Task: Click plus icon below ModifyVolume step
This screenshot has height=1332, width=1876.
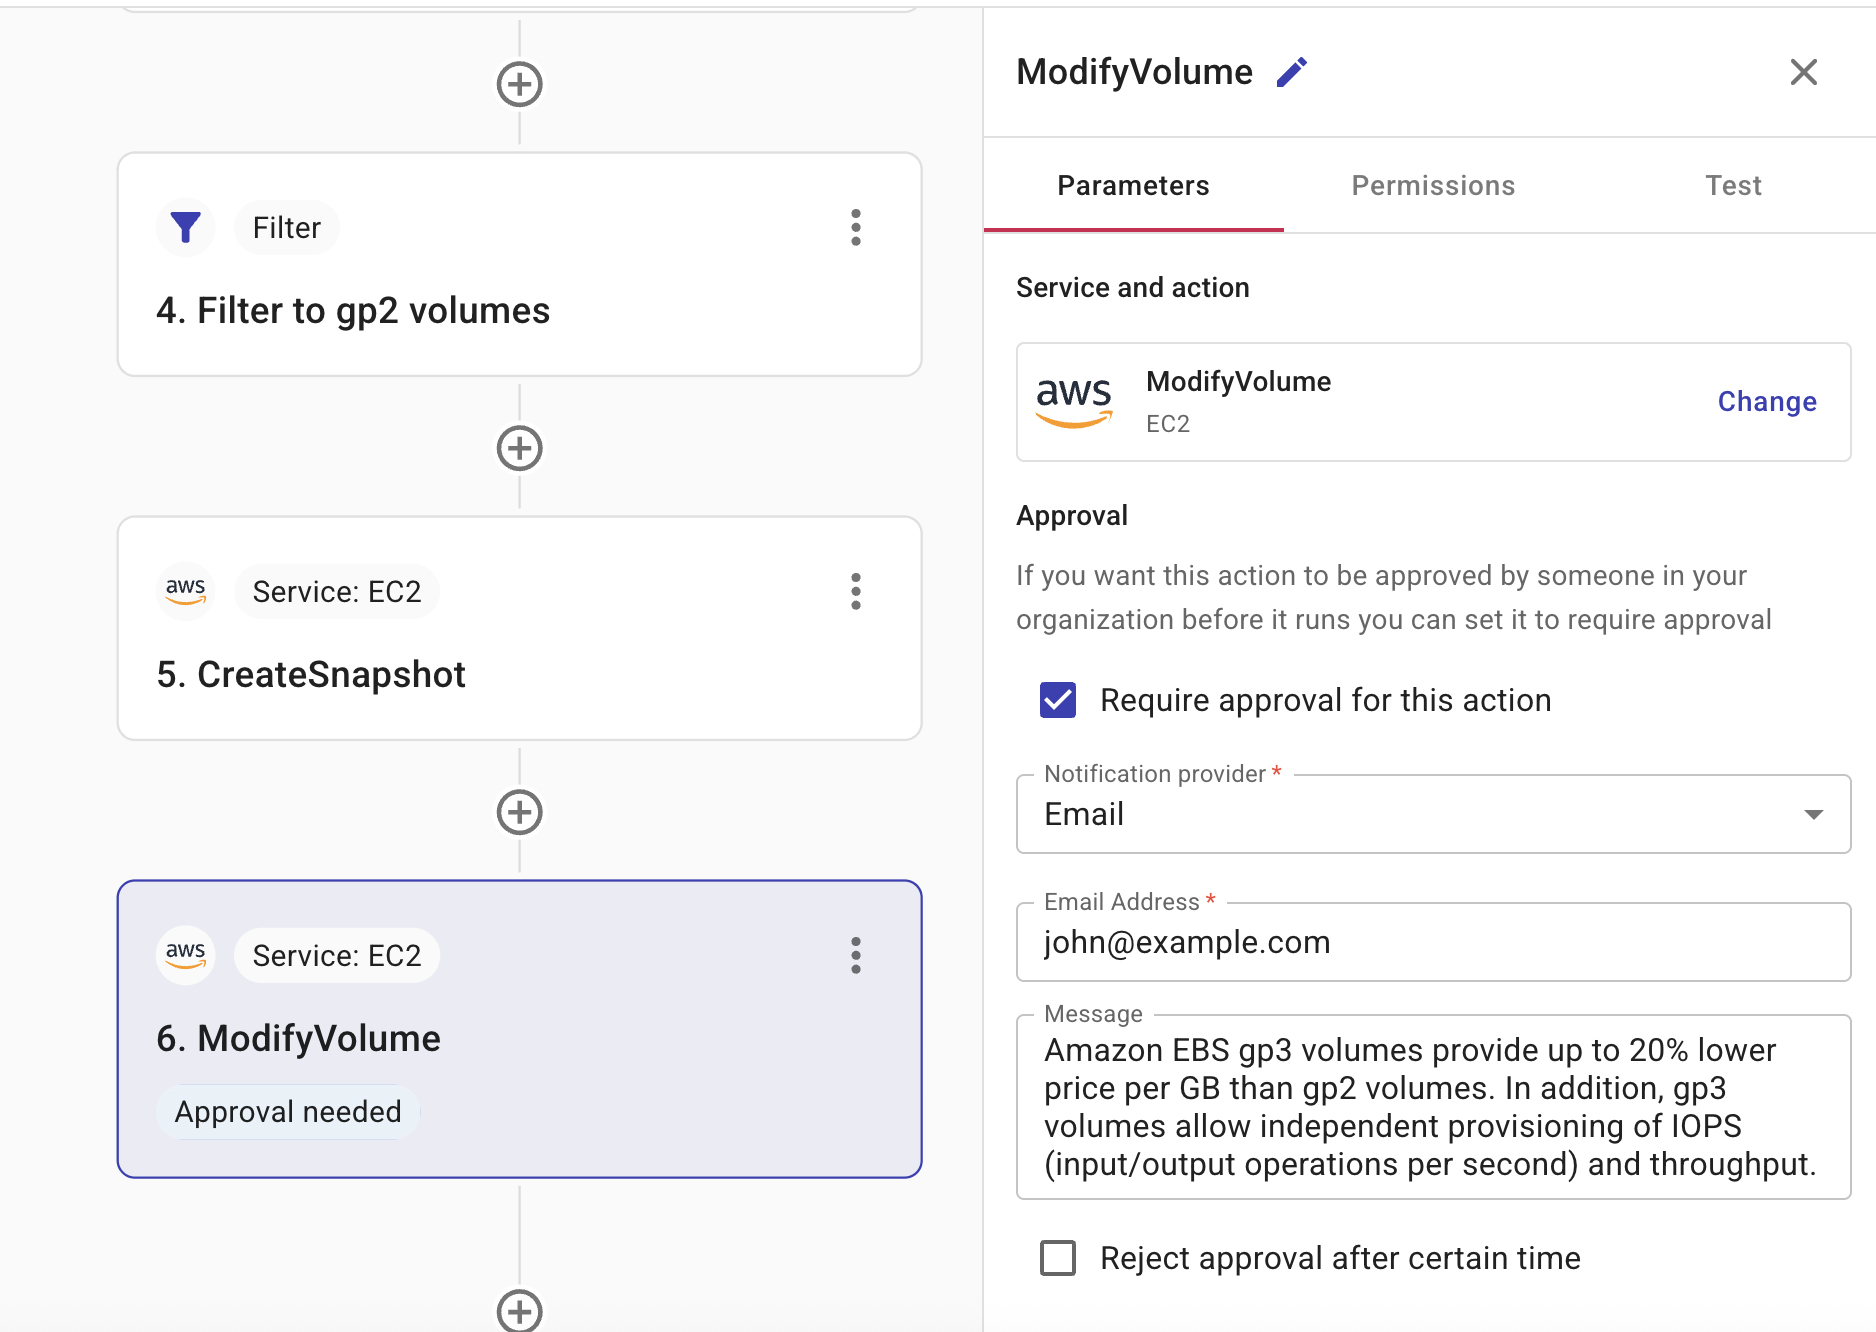Action: 519,1311
